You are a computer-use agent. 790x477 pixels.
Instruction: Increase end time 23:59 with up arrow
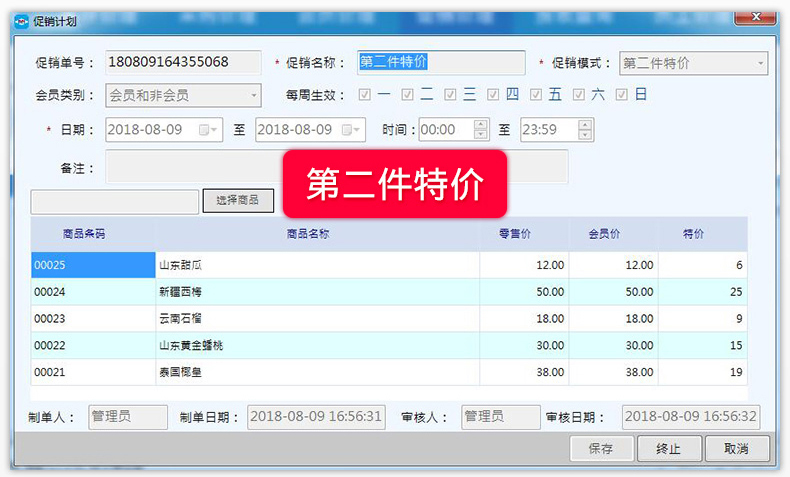click(x=585, y=124)
